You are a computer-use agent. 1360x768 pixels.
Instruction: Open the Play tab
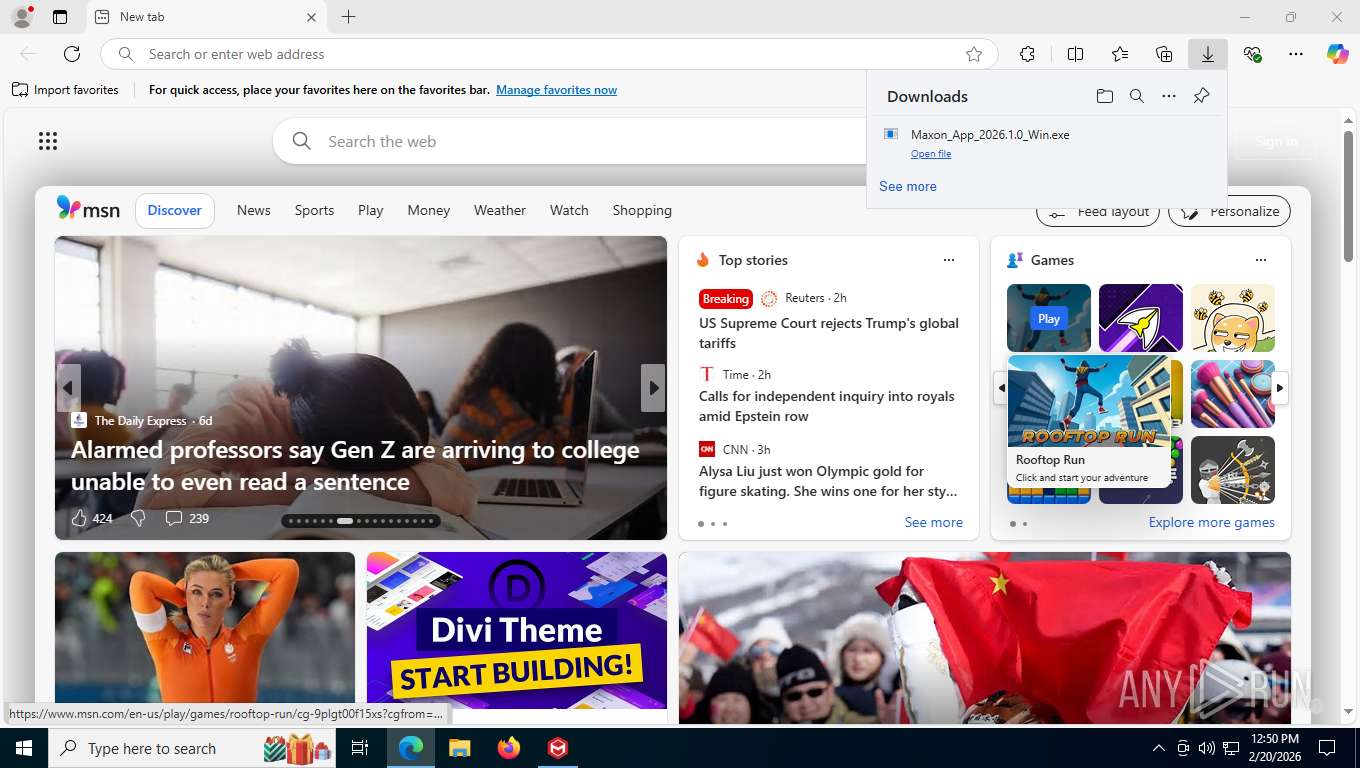(371, 210)
